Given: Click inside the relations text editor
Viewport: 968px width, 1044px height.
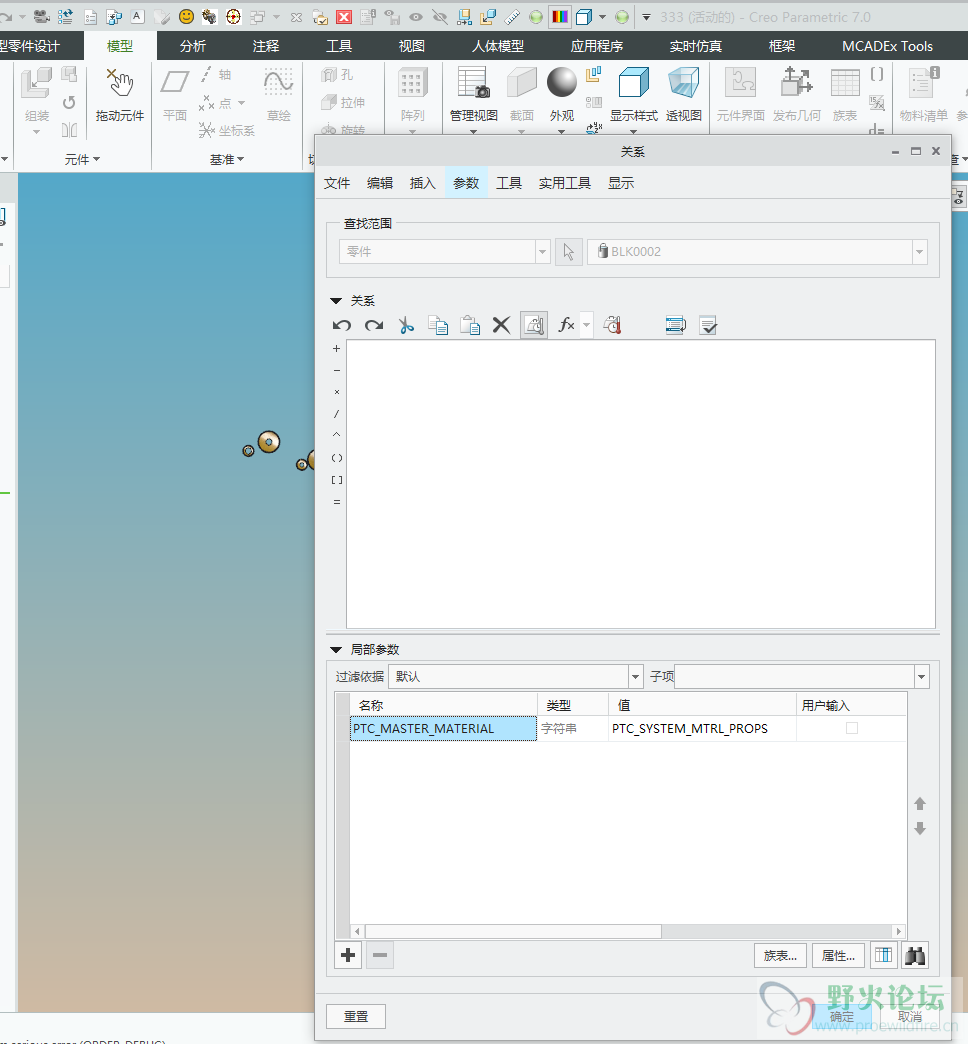Looking at the screenshot, I should tap(640, 484).
